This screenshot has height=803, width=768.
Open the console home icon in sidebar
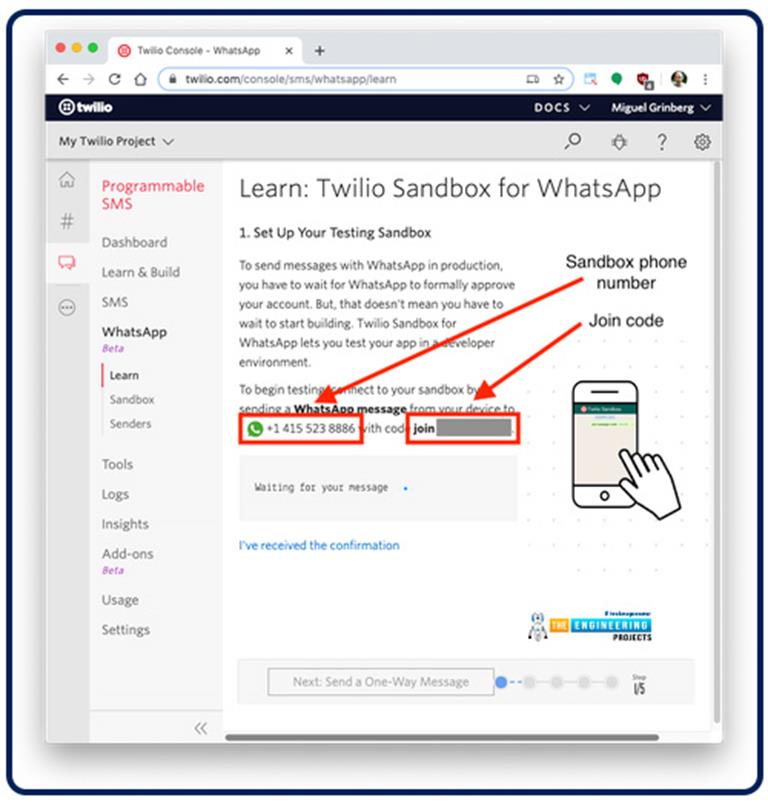click(x=67, y=180)
